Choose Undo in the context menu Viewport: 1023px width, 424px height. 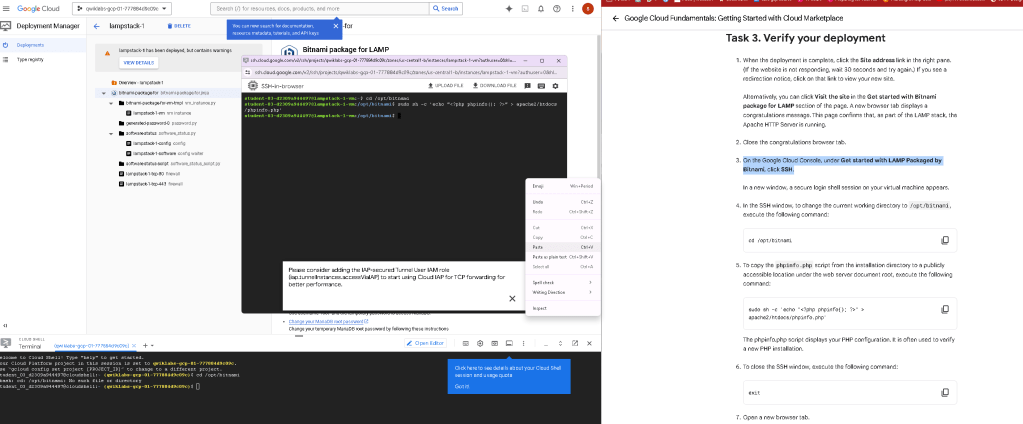pyautogui.click(x=562, y=202)
